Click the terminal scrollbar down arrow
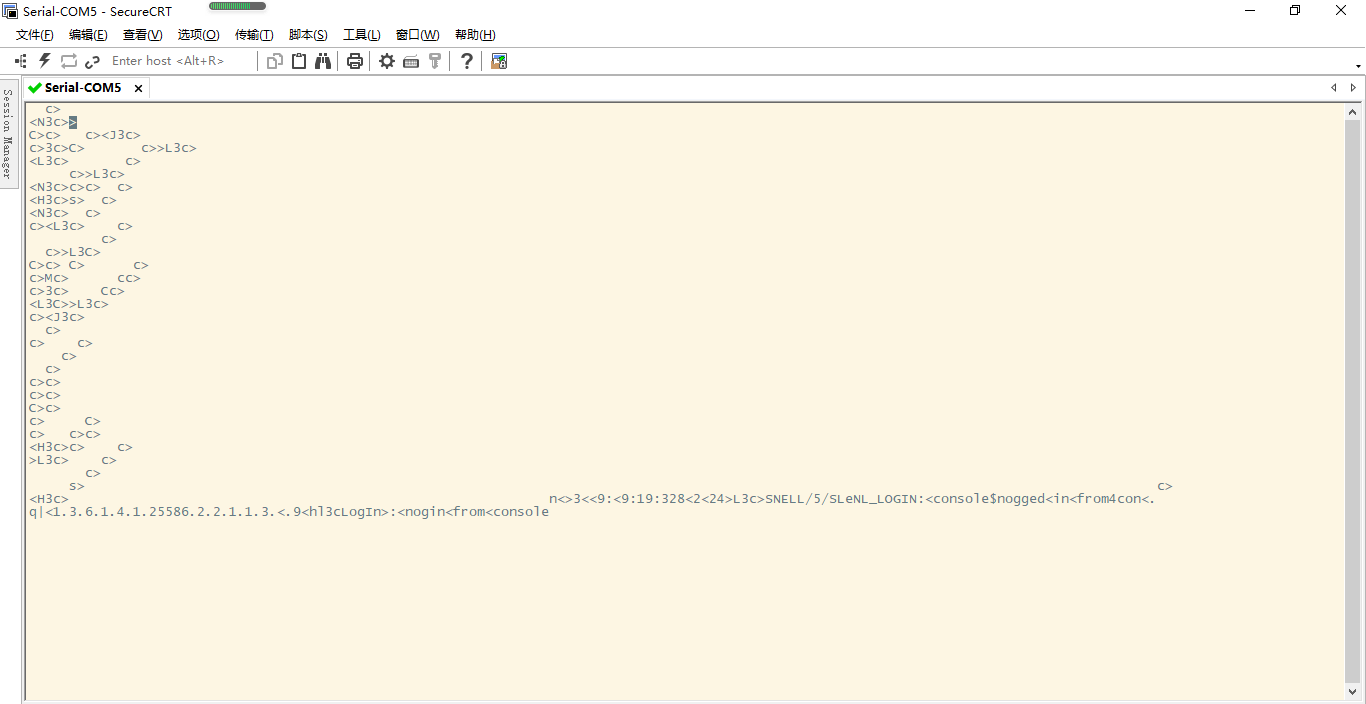This screenshot has width=1366, height=704. 1353,691
